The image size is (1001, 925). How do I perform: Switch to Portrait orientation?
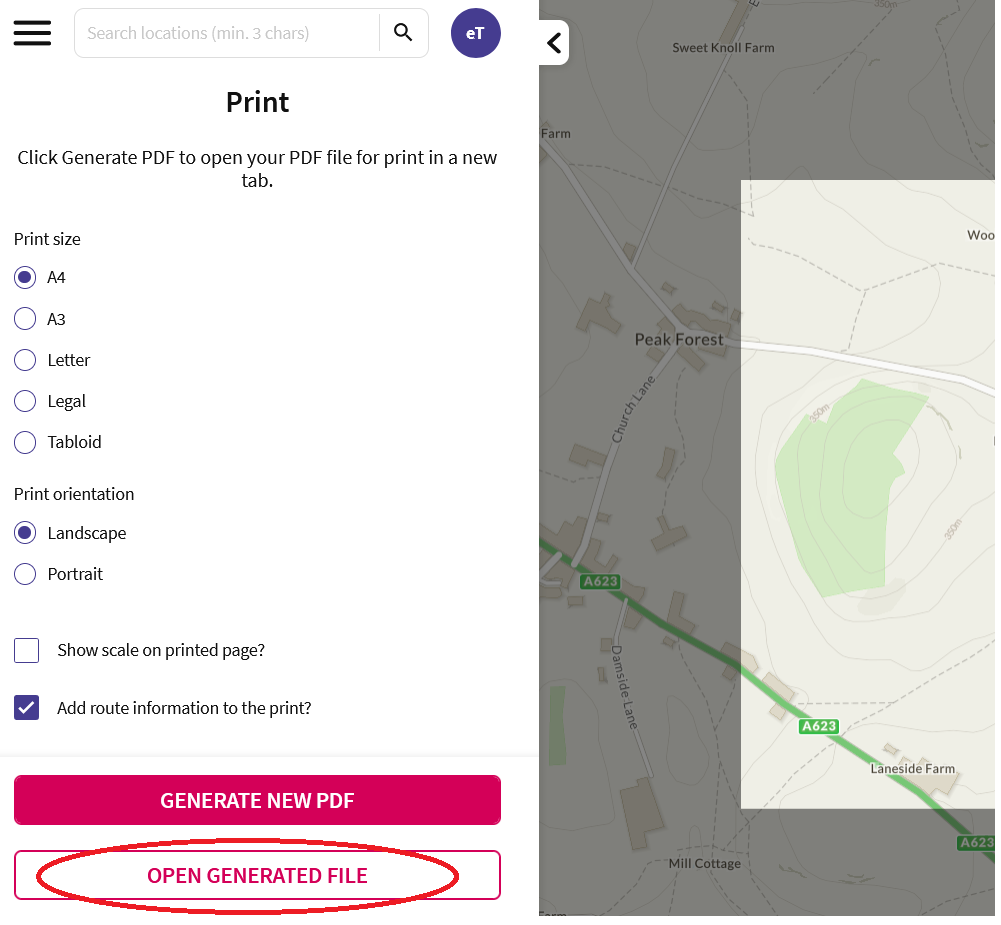25,573
